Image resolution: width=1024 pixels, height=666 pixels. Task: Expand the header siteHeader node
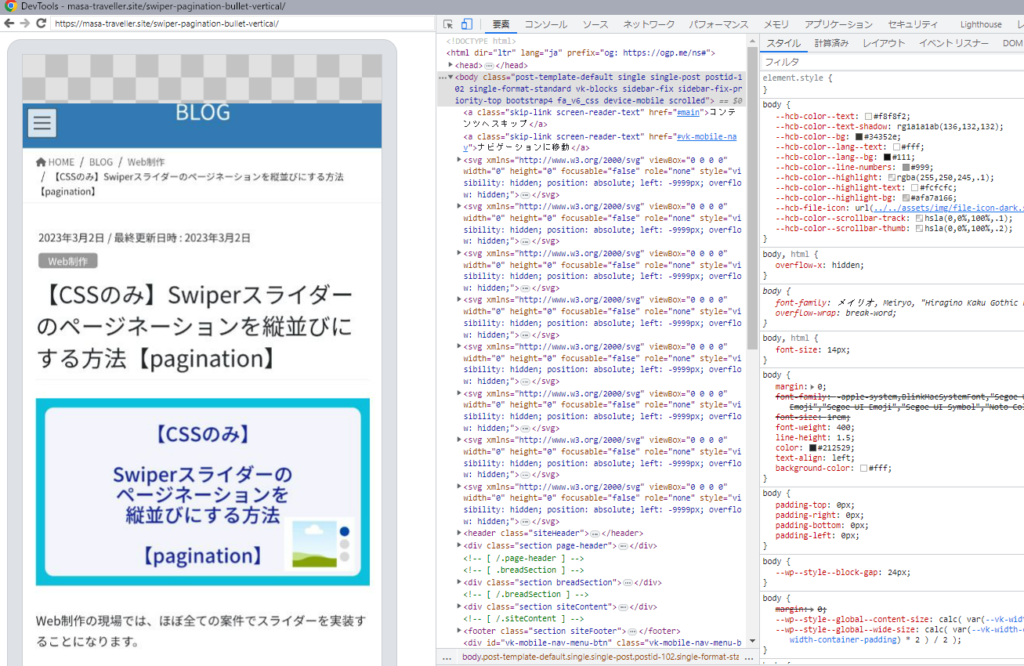click(x=459, y=533)
